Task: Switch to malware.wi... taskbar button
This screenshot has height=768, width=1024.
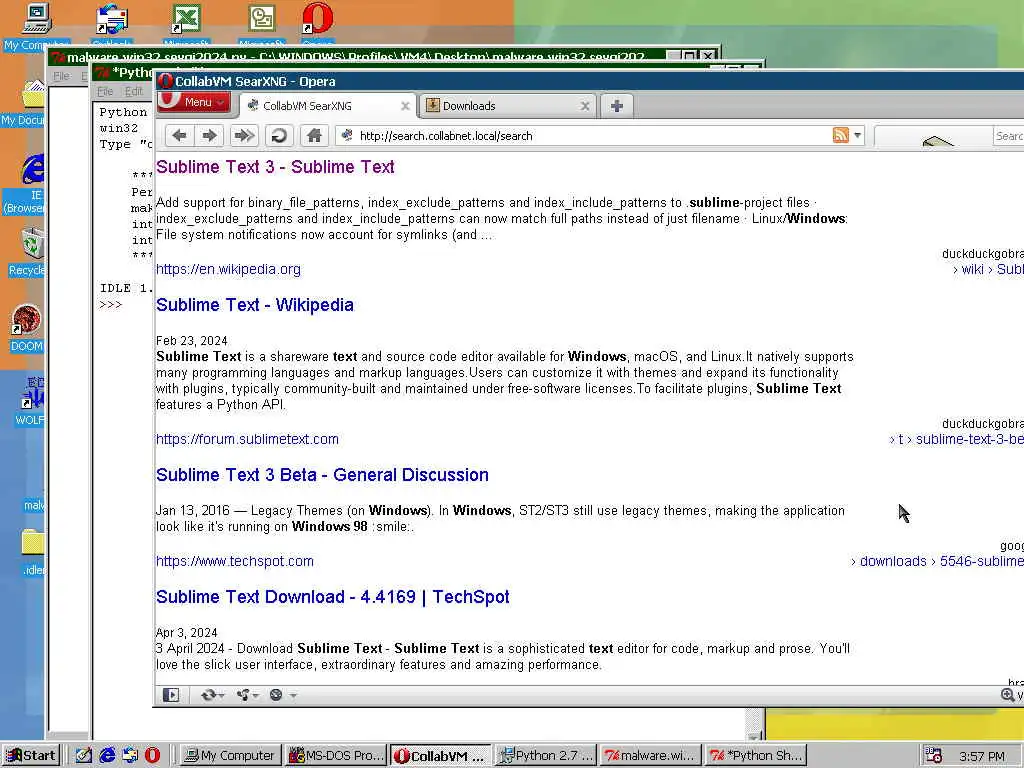Action: click(650, 756)
